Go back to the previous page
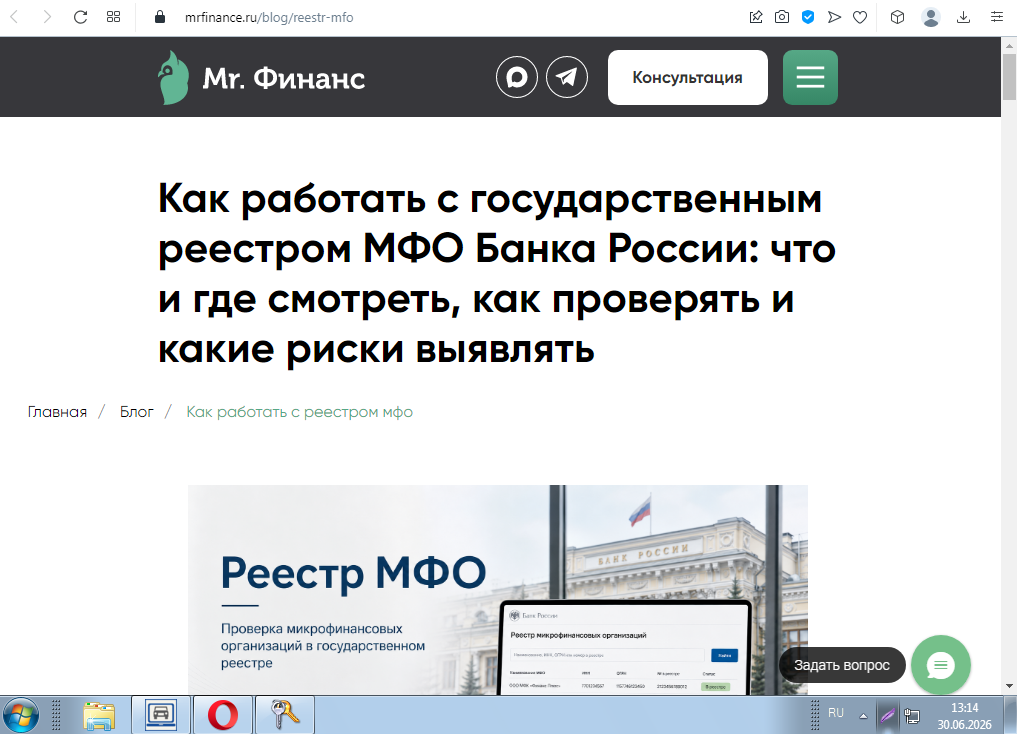1017x734 pixels. tap(14, 18)
